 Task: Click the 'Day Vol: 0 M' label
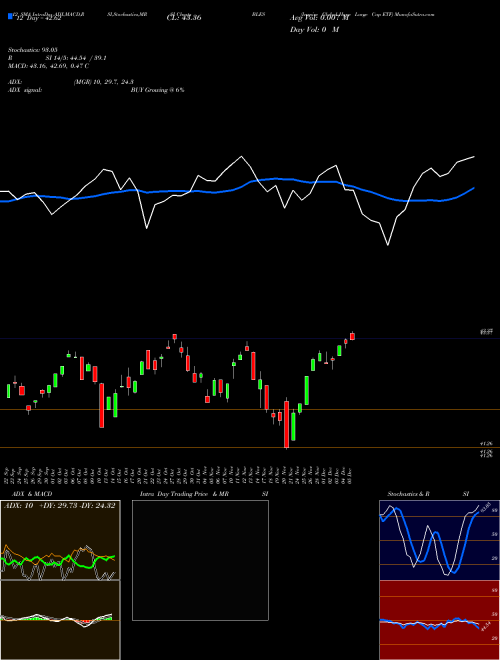tap(314, 29)
